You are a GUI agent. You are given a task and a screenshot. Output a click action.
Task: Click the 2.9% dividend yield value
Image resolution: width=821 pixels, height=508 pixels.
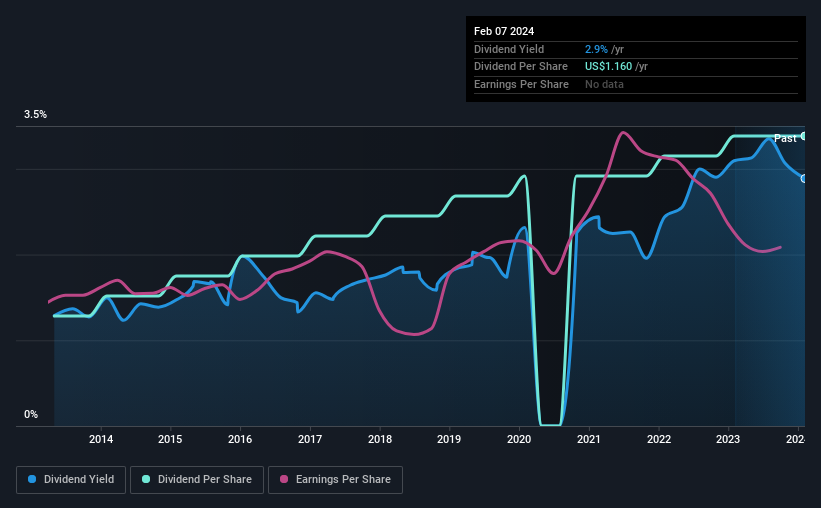[x=596, y=49]
